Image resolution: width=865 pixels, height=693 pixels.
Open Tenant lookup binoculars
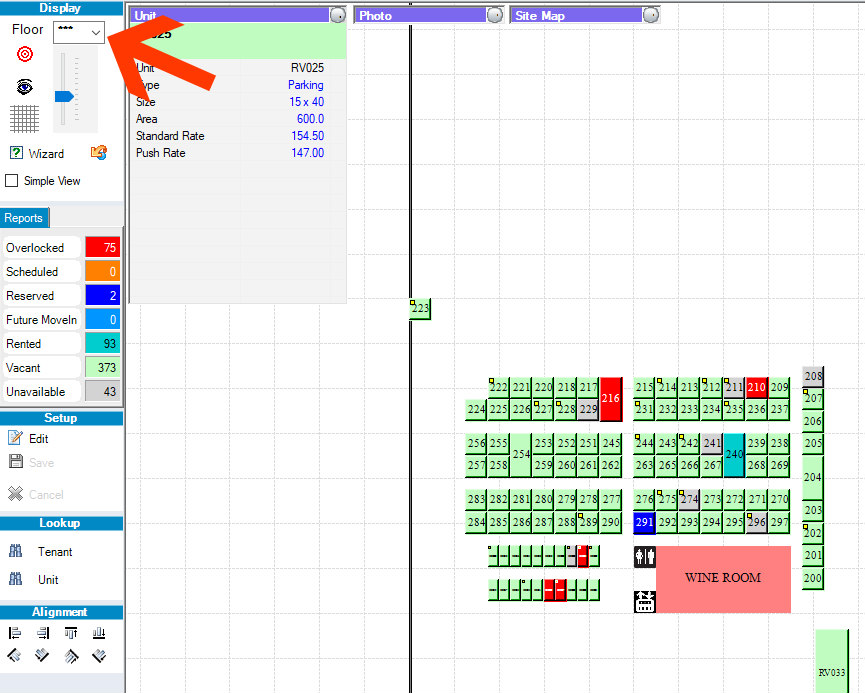16,551
